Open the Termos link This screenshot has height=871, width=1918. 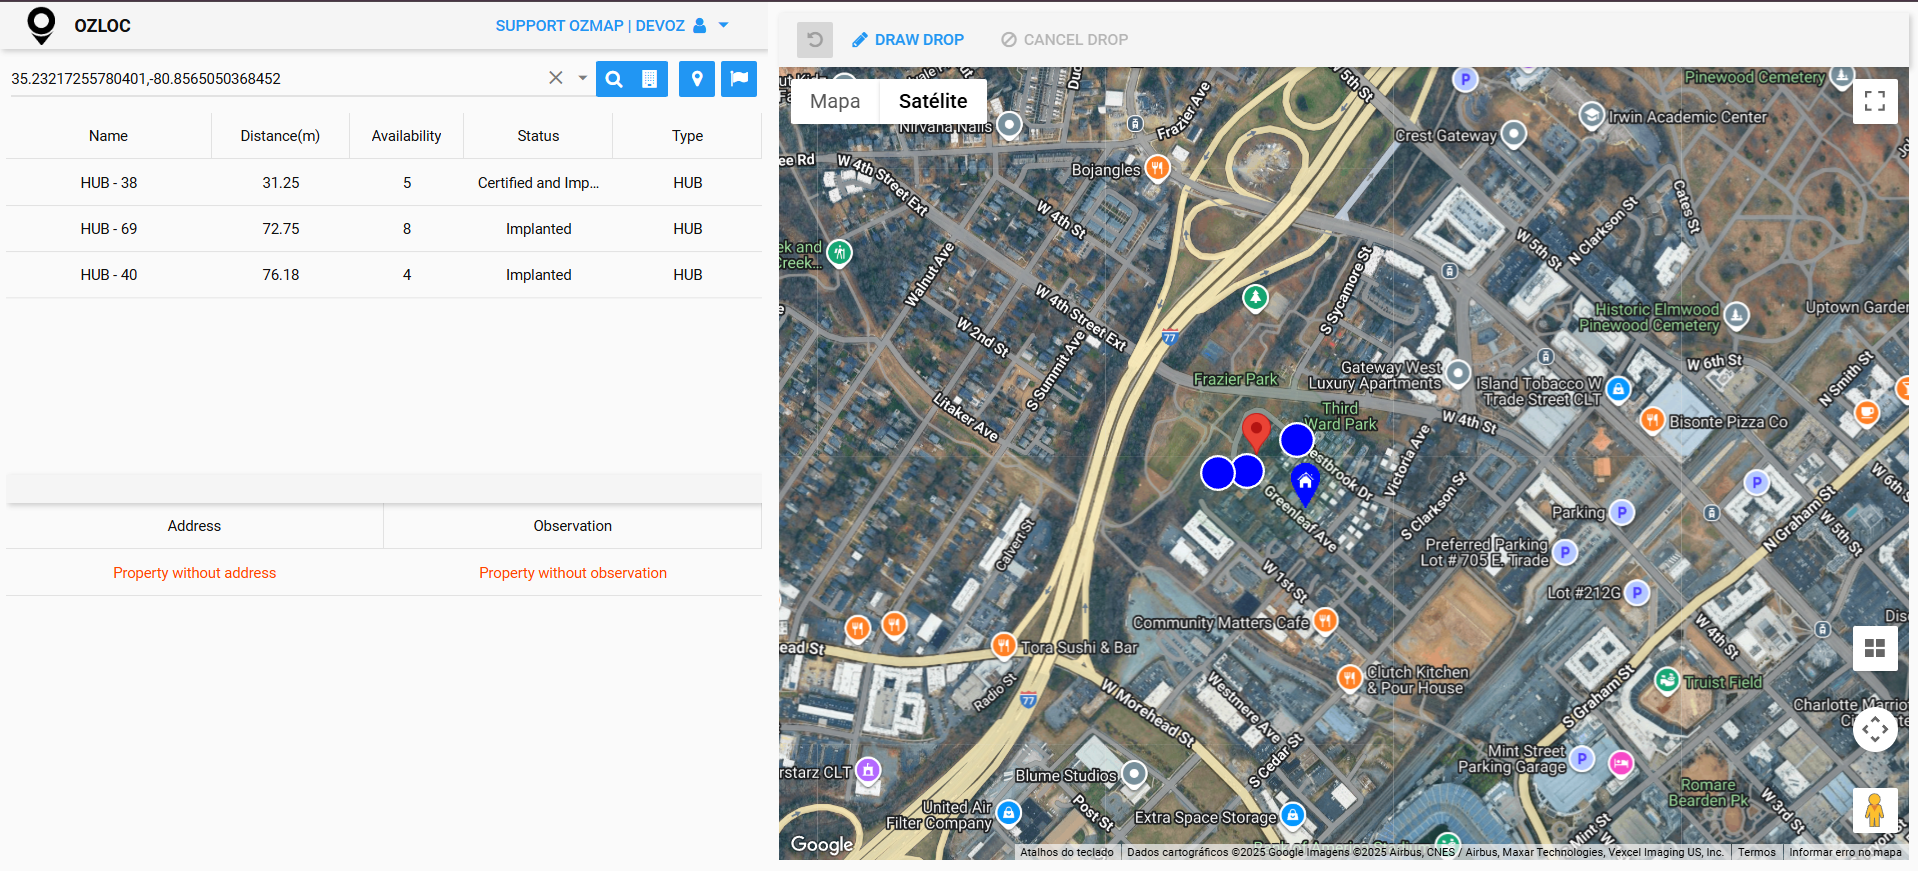pyautogui.click(x=1756, y=852)
